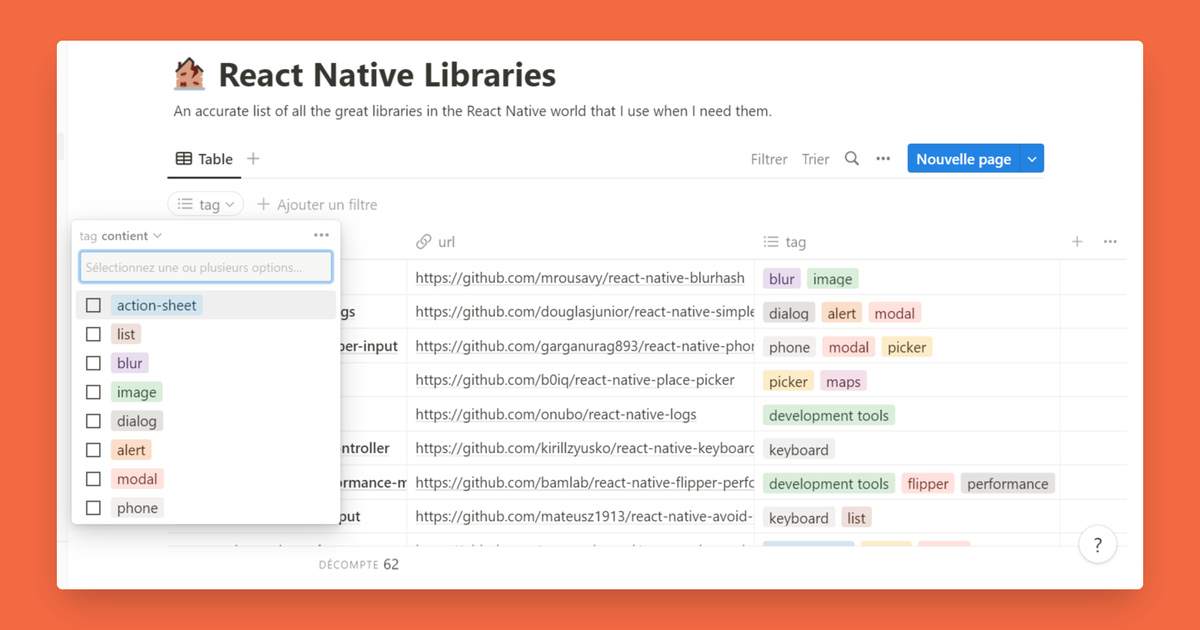This screenshot has height=630, width=1200.
Task: Select the green image tag in options list
Action: pos(137,392)
